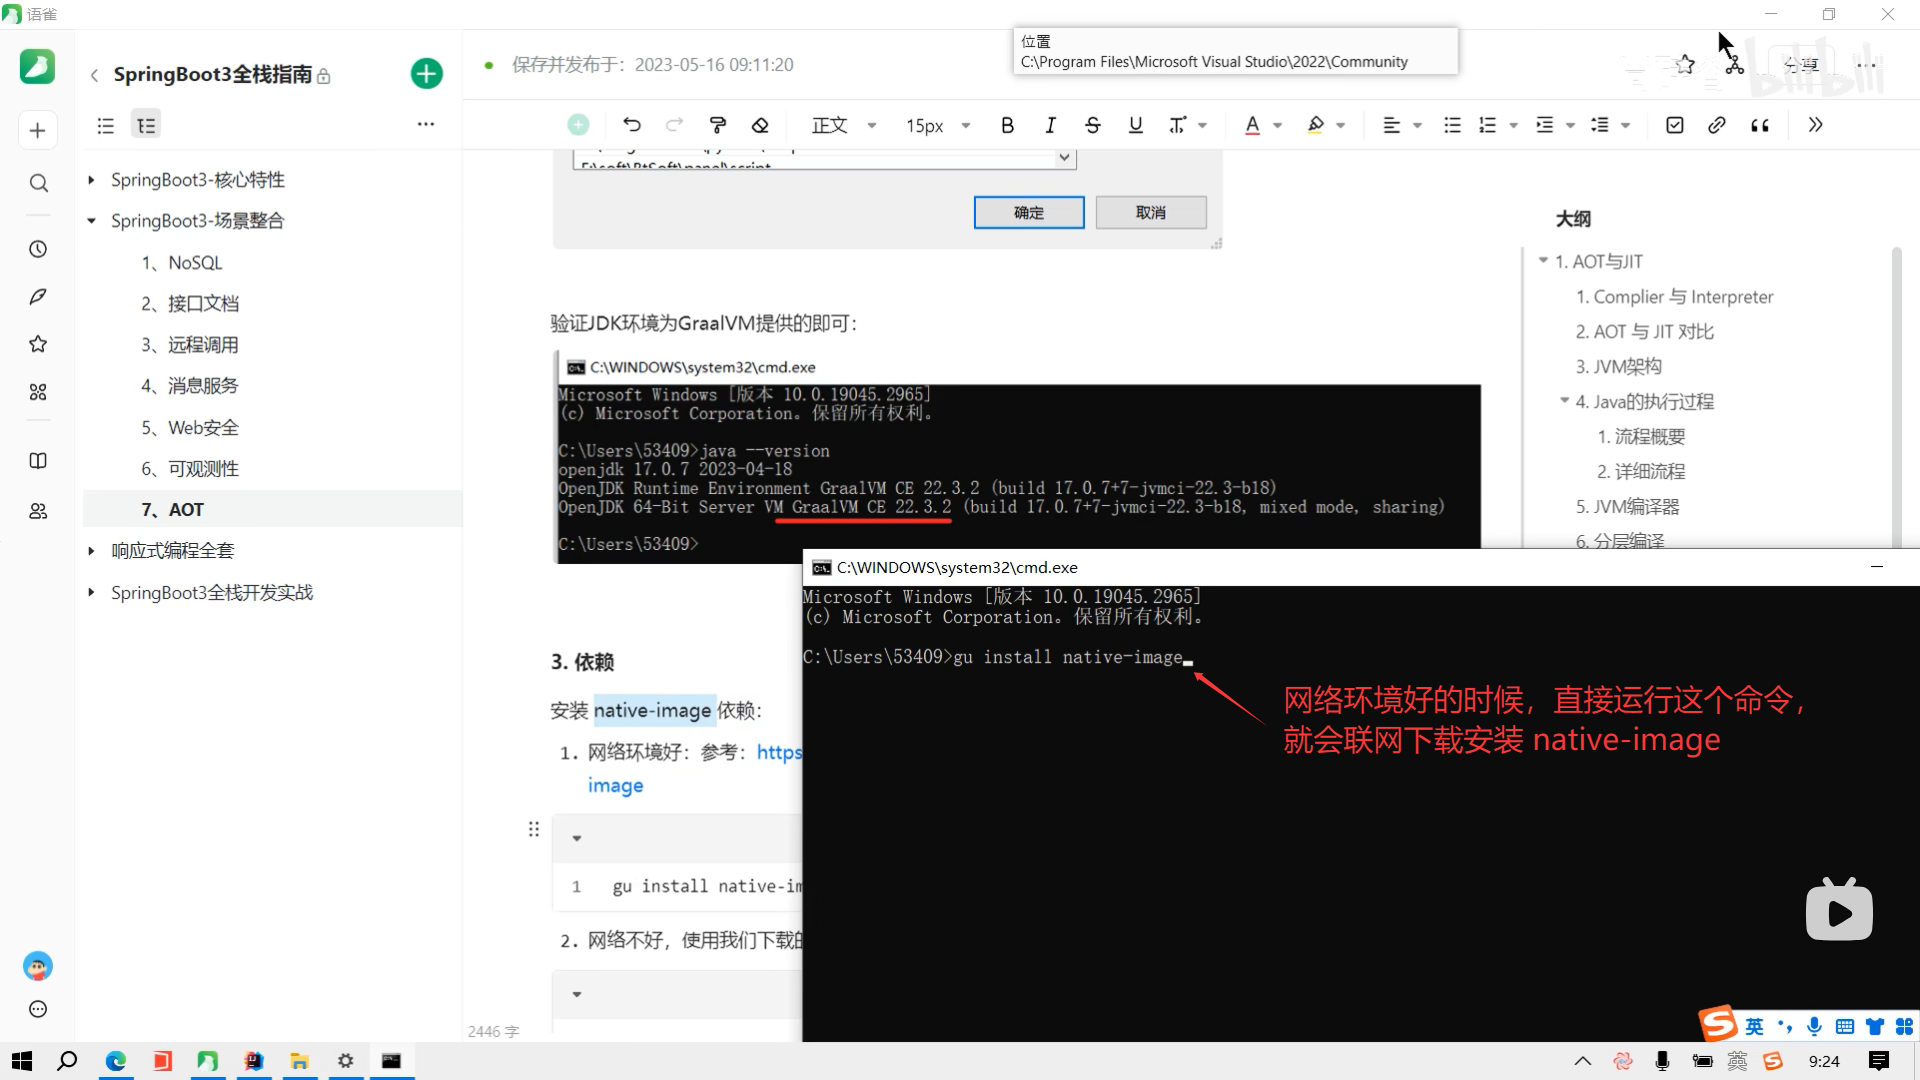The image size is (1920, 1080).
Task: Toggle the flat list view icon
Action: pyautogui.click(x=105, y=125)
